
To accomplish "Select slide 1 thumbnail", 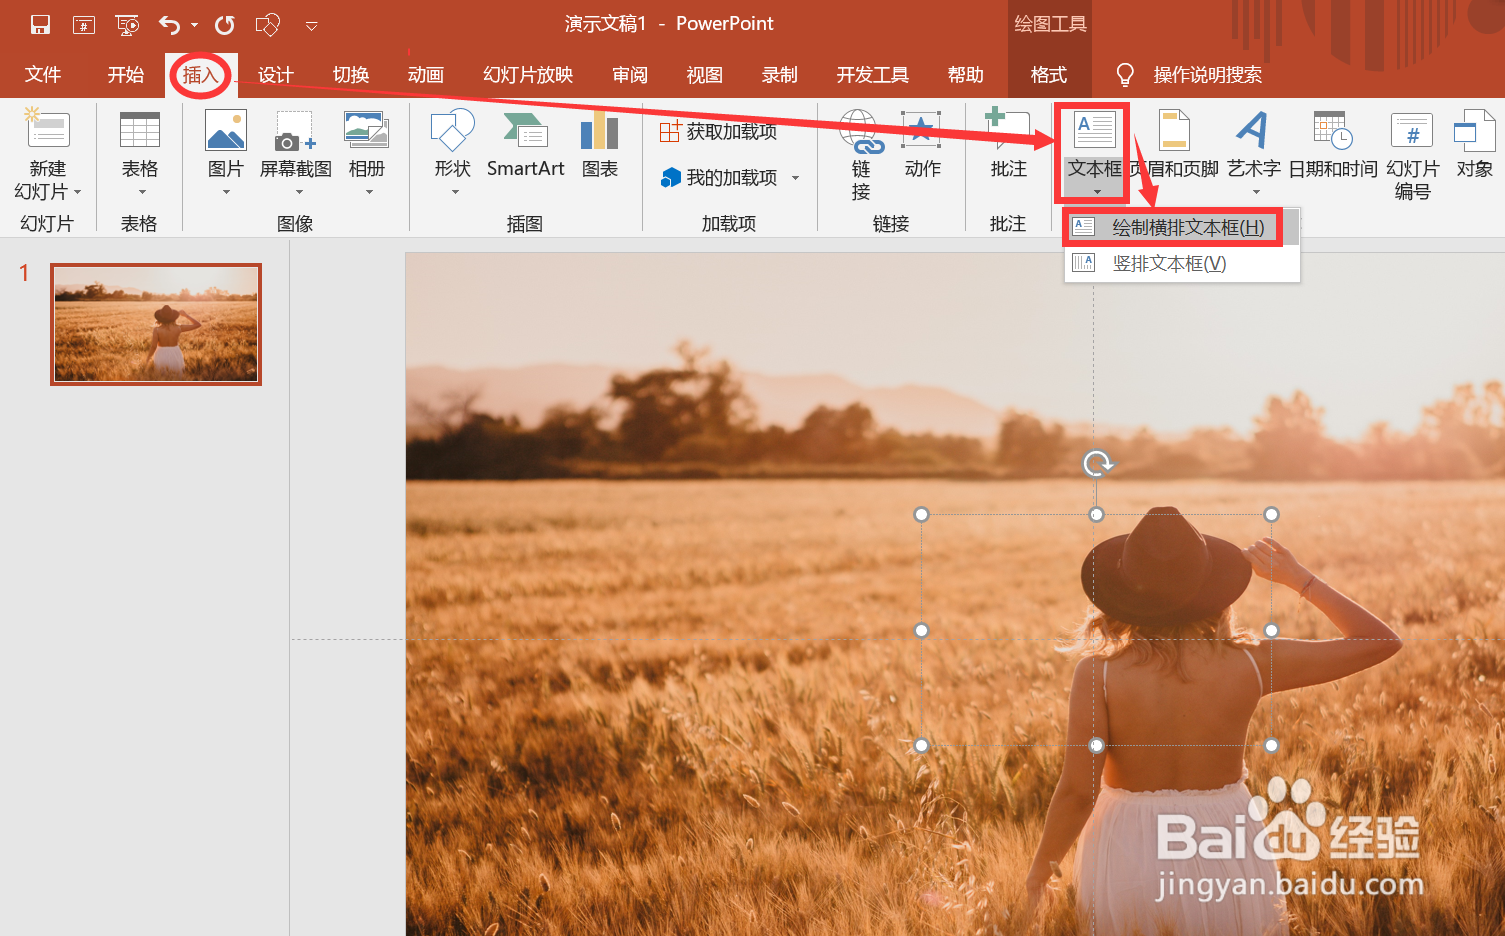I will [x=156, y=324].
